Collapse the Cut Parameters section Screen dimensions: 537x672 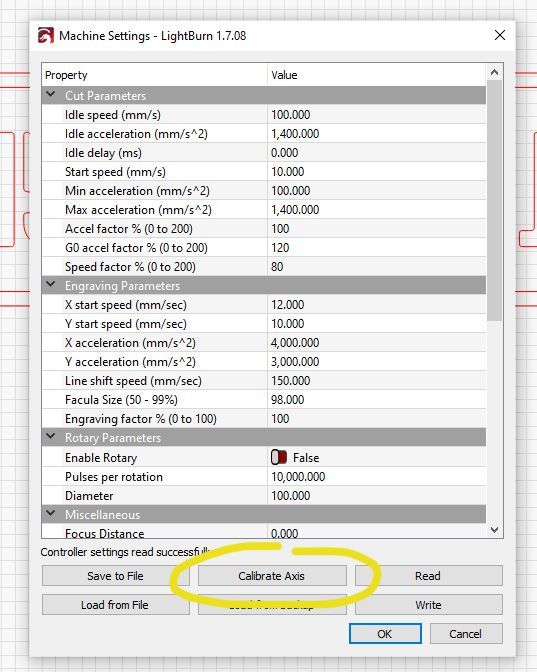click(51, 94)
